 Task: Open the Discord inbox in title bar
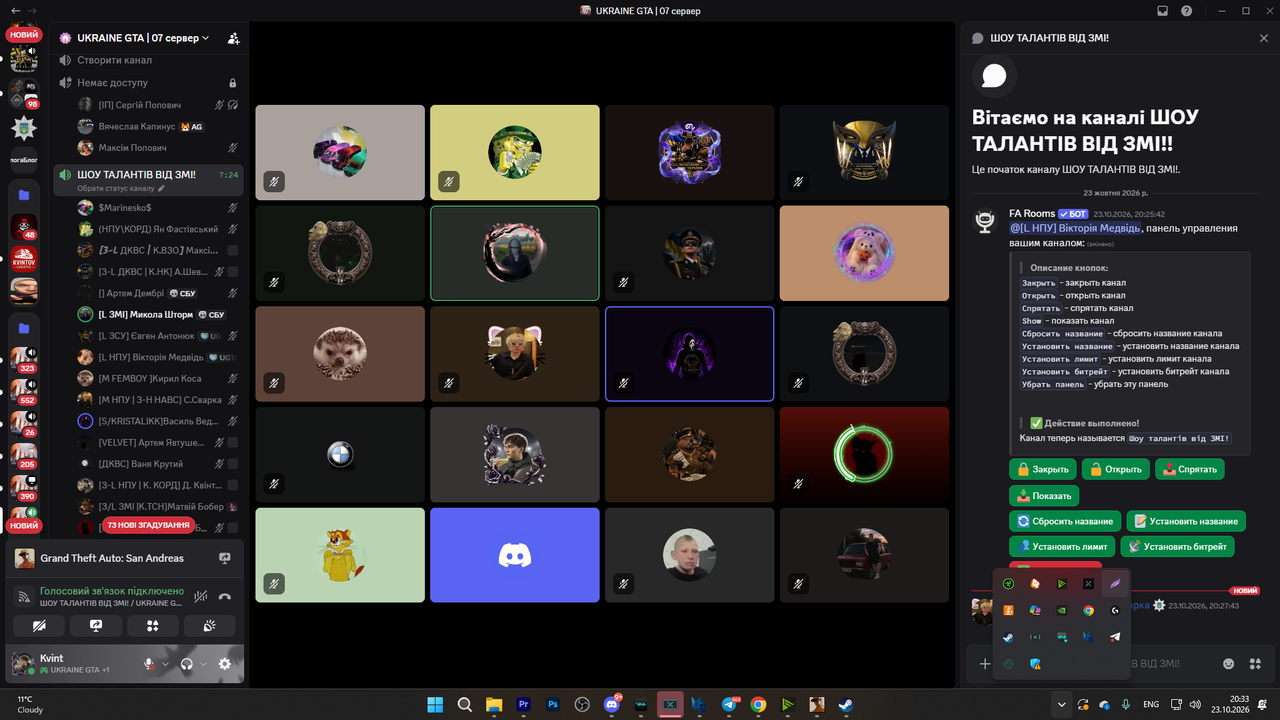1163,11
